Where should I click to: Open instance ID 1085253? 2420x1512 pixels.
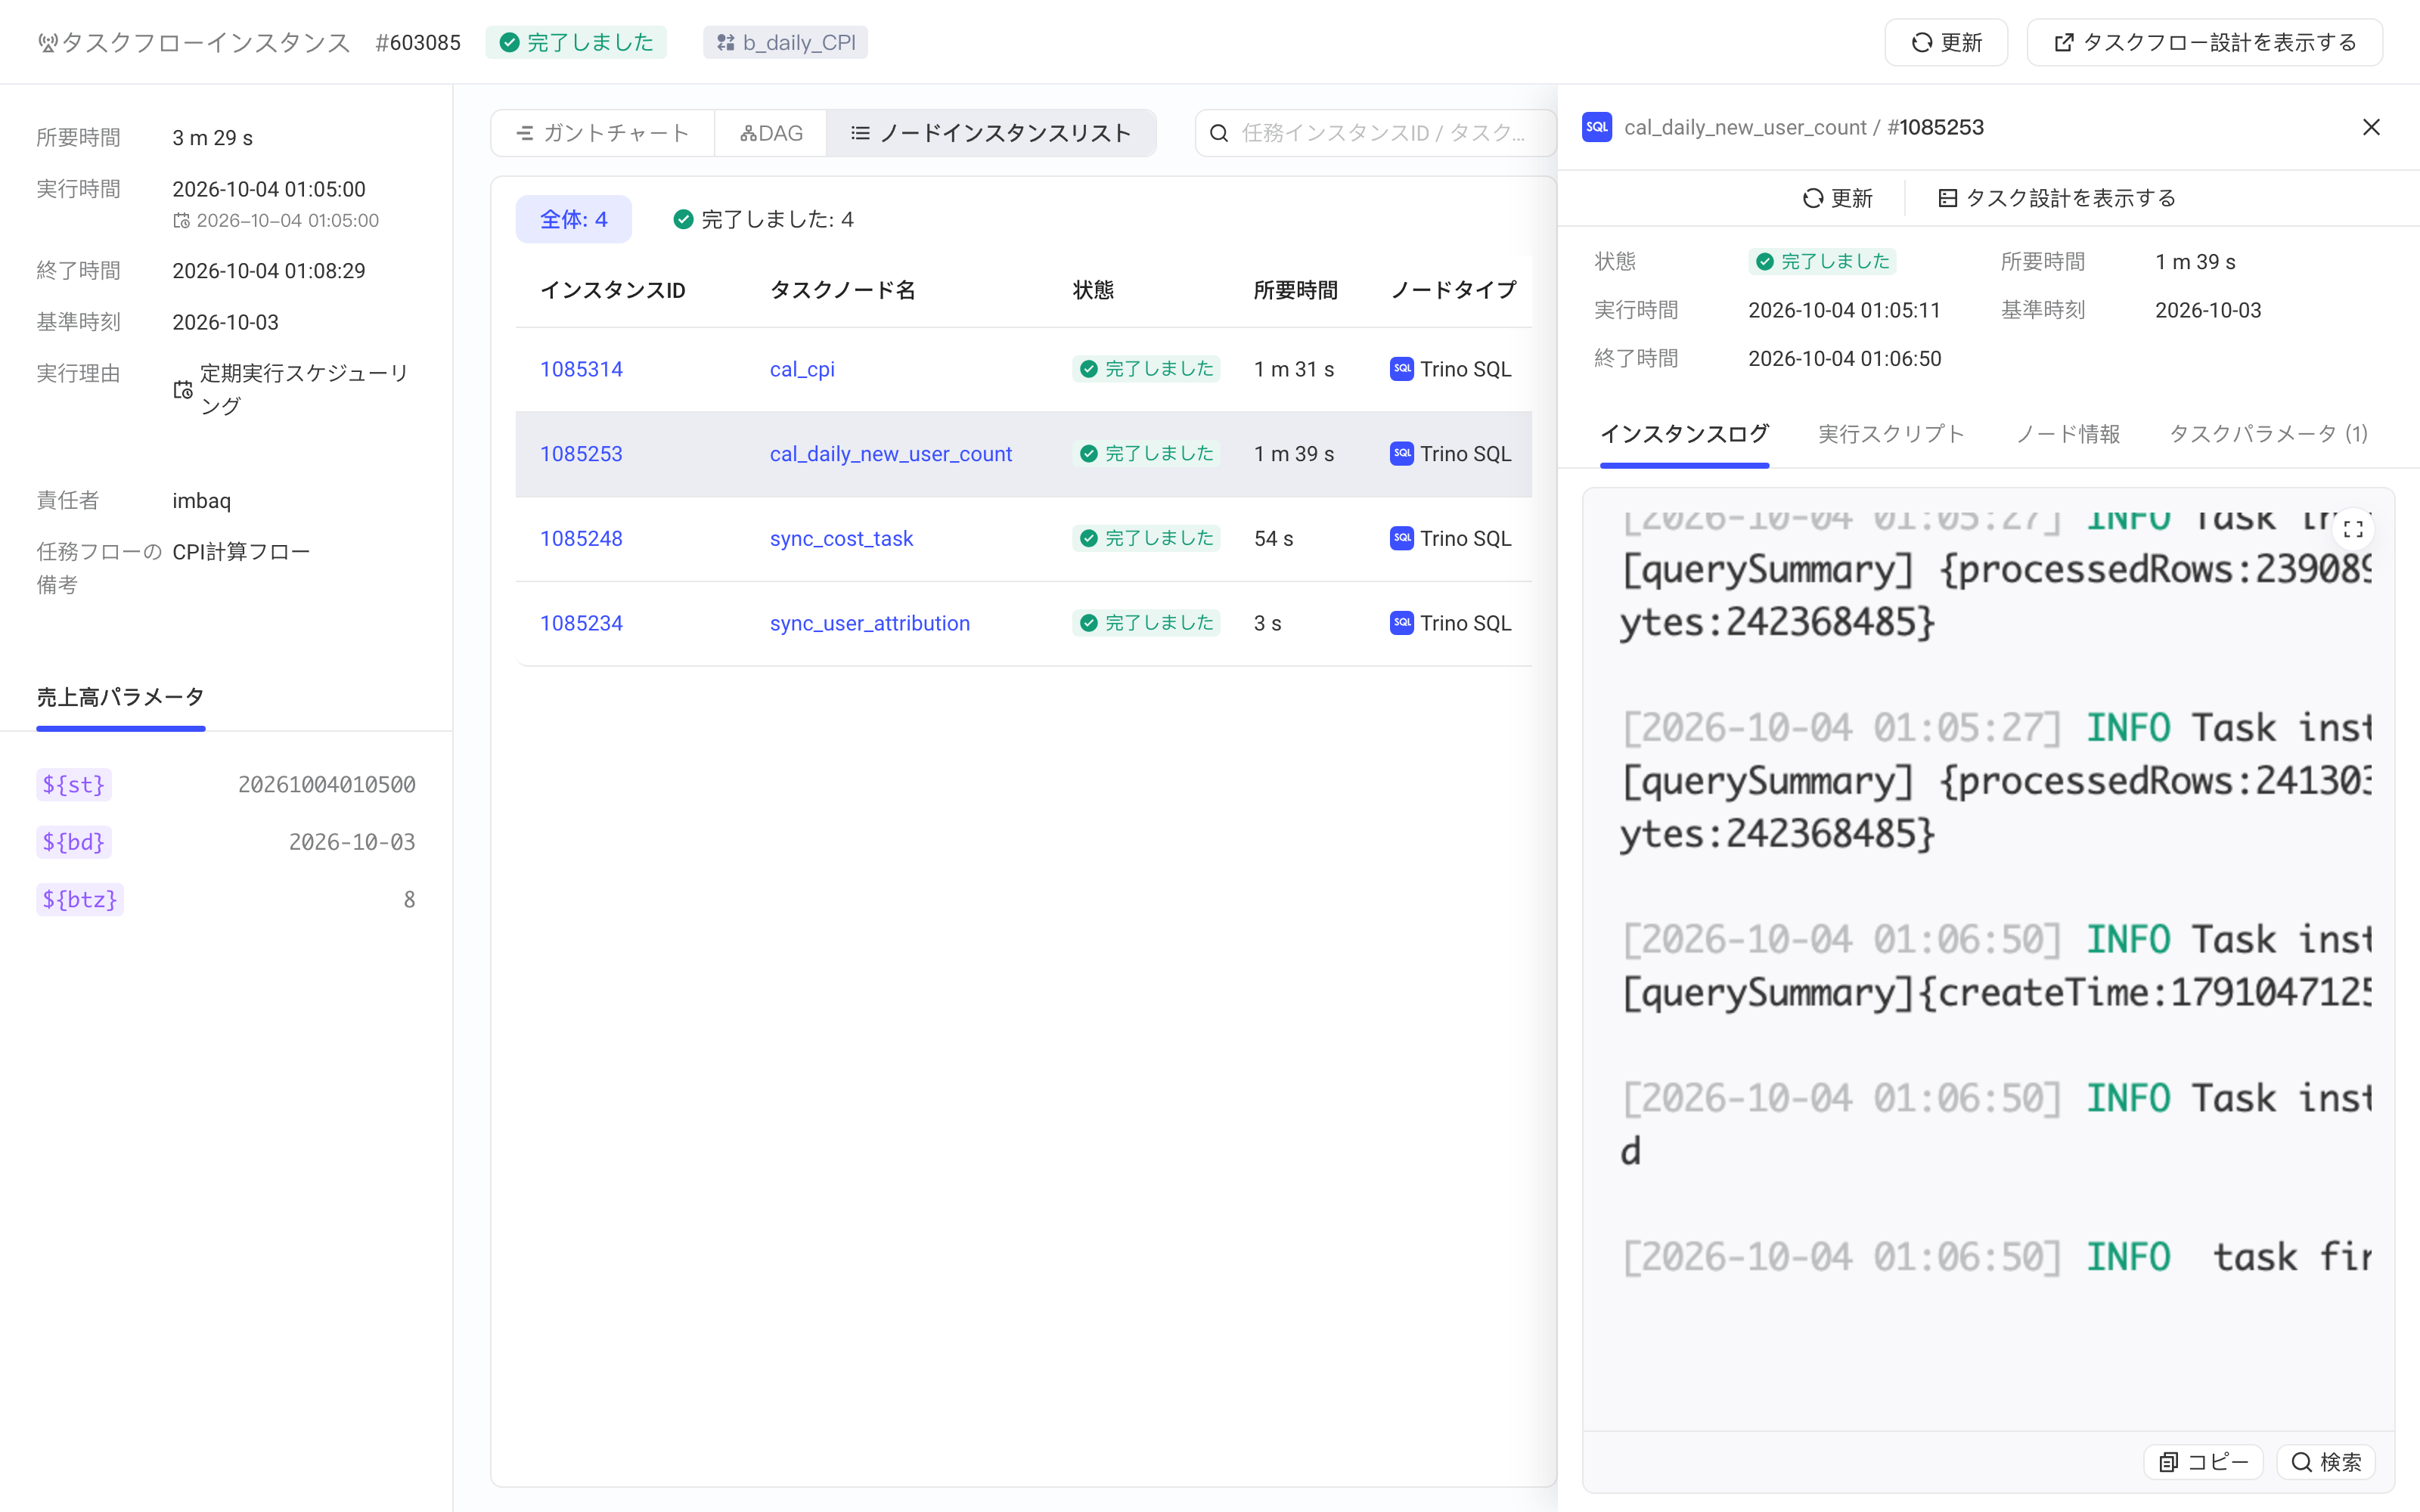pos(581,454)
